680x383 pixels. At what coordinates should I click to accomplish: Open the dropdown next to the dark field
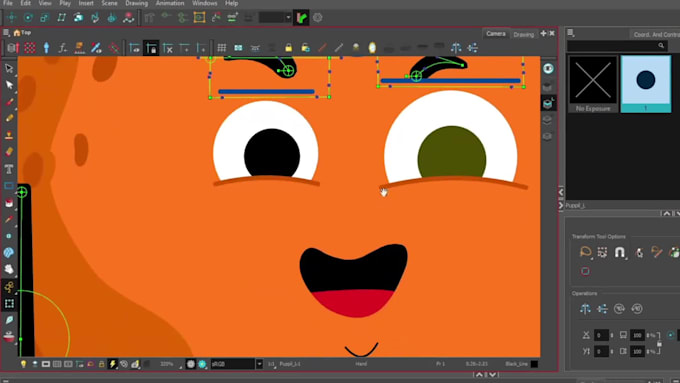[288, 18]
